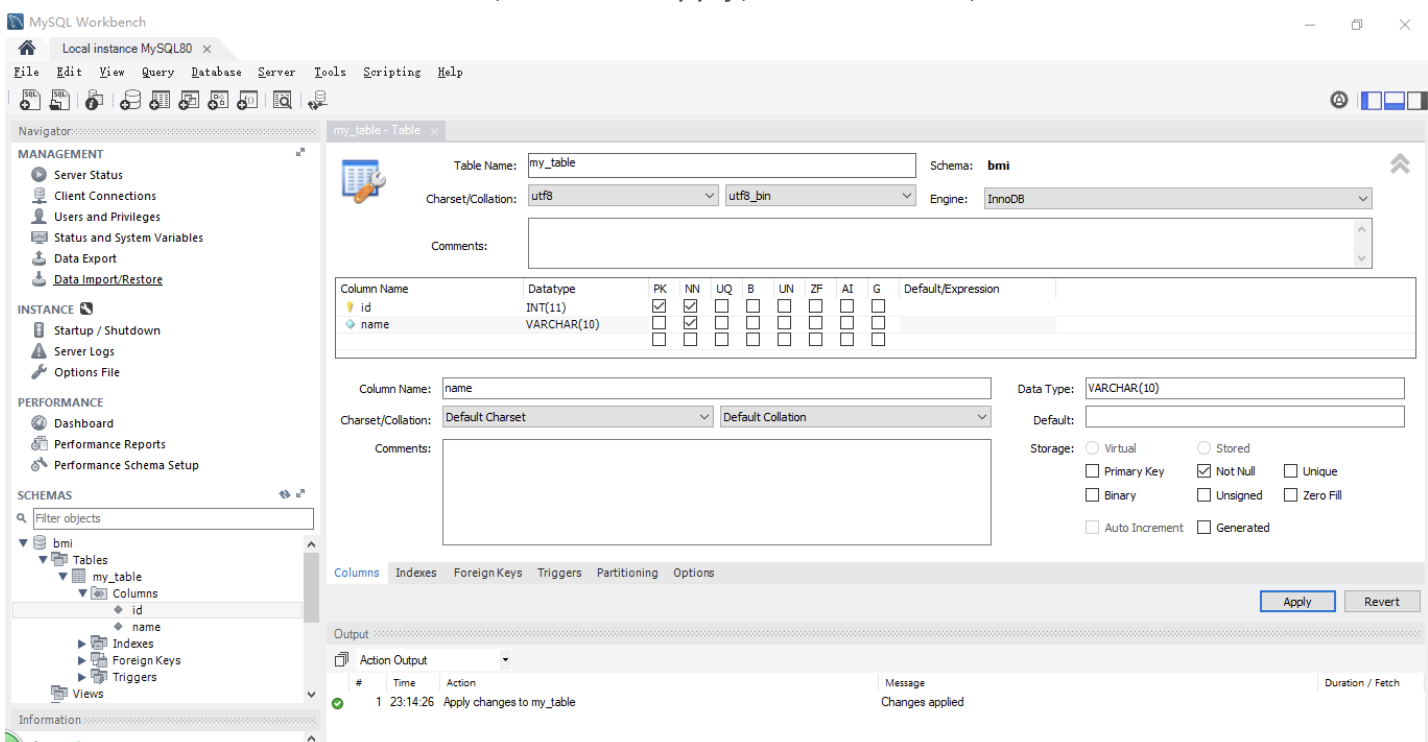Open Data Export
Screen dimensions: 1428x742
(85, 259)
